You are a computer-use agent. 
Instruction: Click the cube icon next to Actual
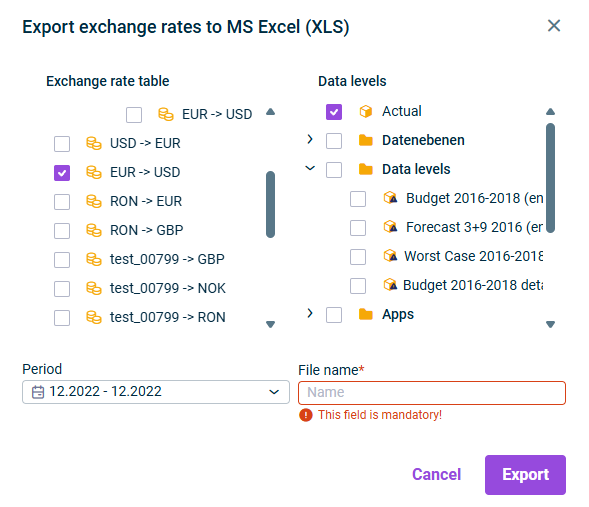click(365, 111)
